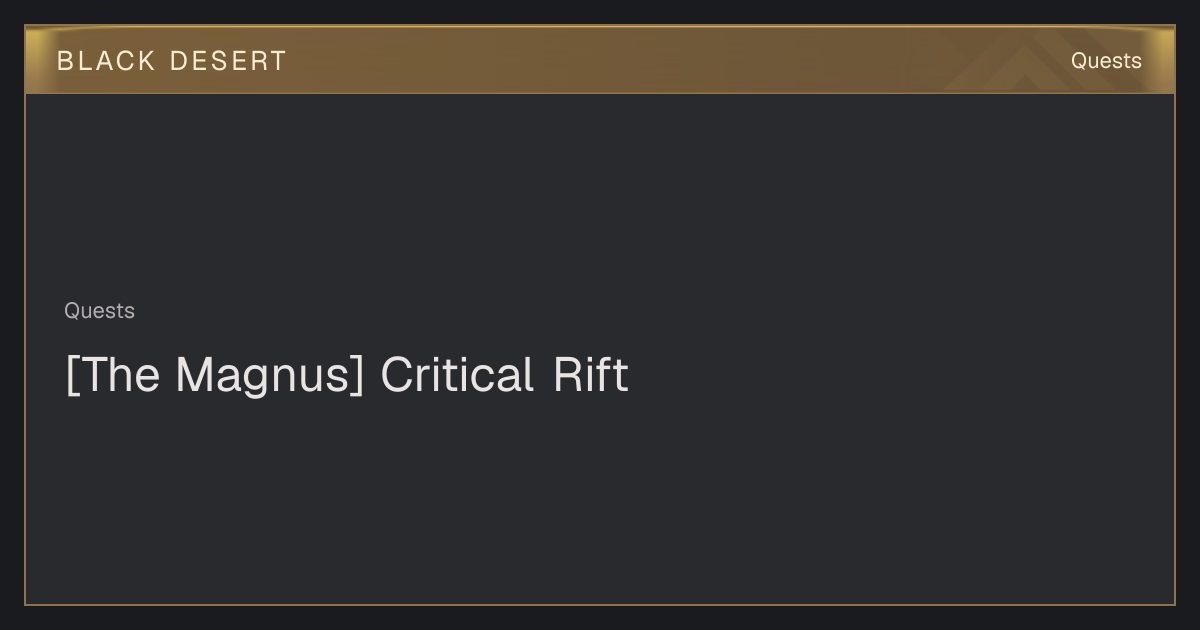The height and width of the screenshot is (630, 1200).
Task: Go to Quests section from top right
Action: (x=1106, y=61)
